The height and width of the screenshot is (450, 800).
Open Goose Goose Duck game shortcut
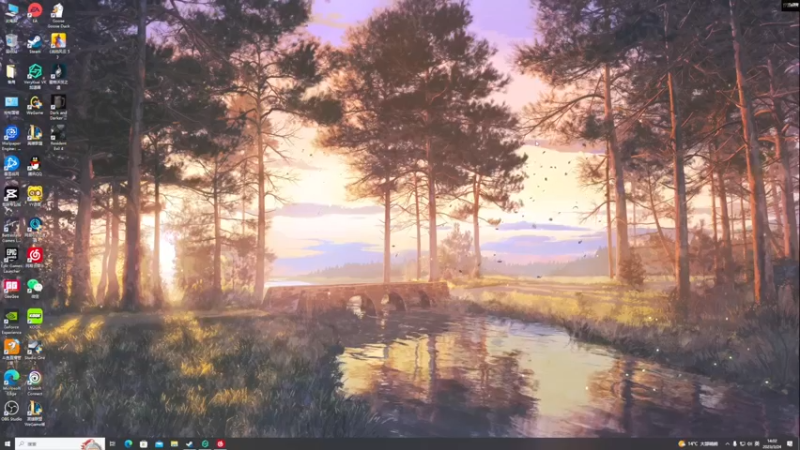click(x=58, y=15)
